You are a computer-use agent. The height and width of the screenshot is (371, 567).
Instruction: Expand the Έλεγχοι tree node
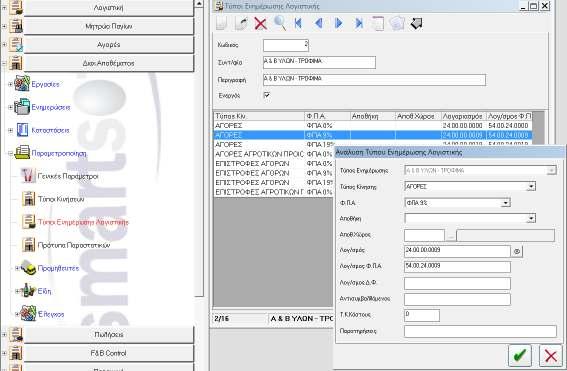[x=17, y=314]
